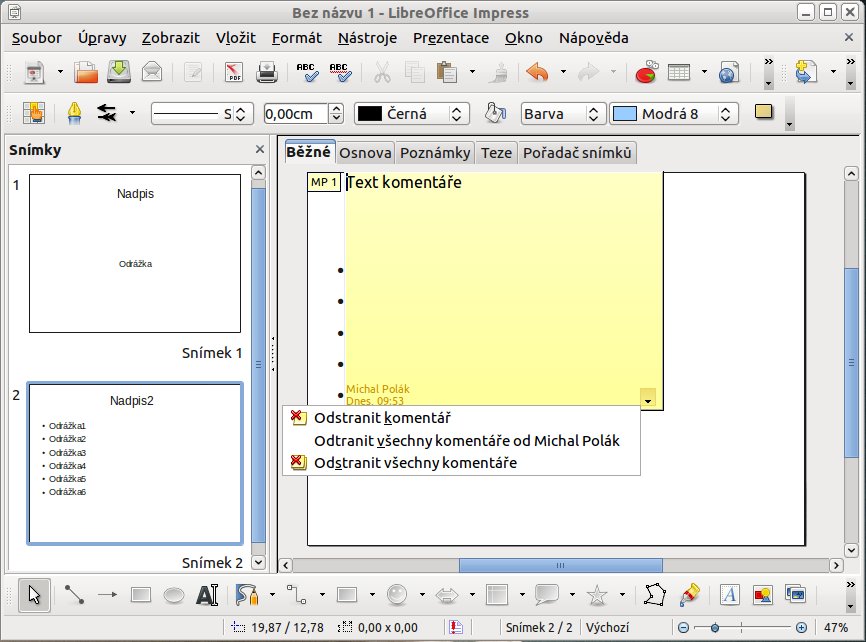
Task: Open the Fontwork Gallery
Action: (x=730, y=595)
